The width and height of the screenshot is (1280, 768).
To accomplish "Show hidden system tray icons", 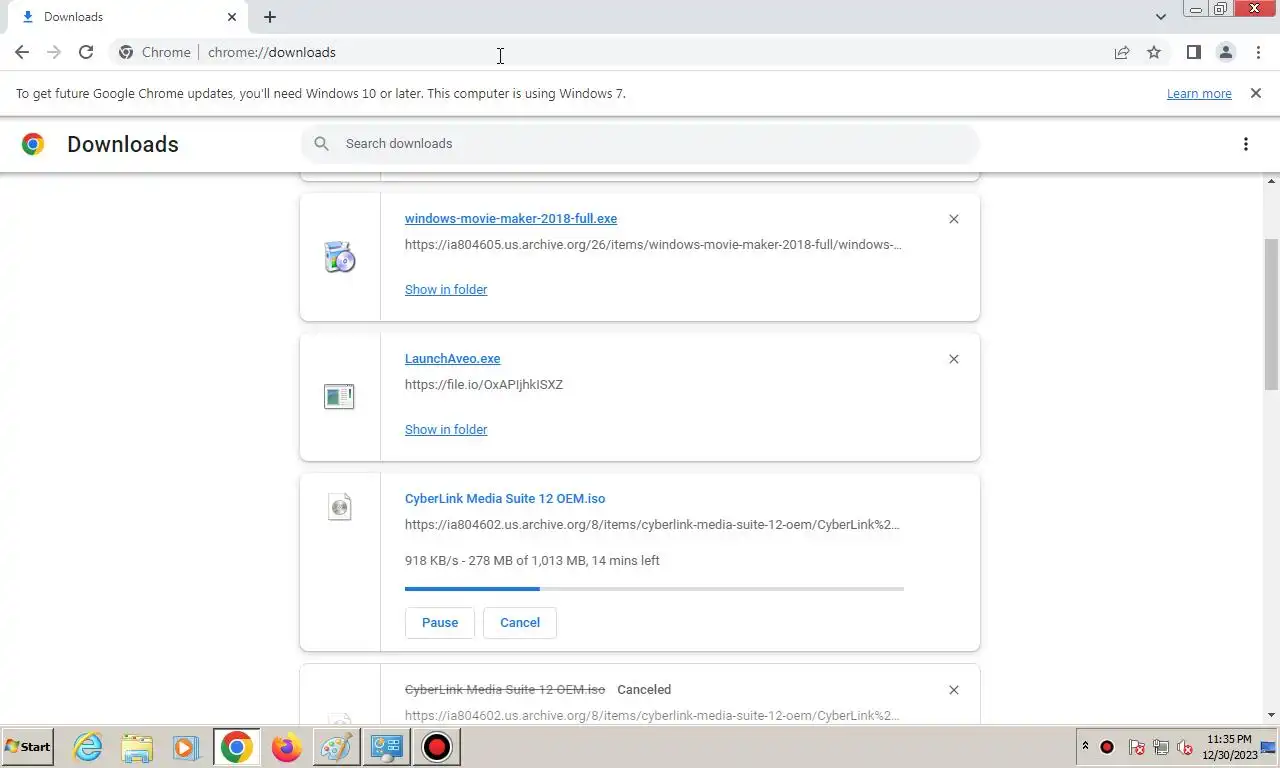I will (x=1085, y=747).
